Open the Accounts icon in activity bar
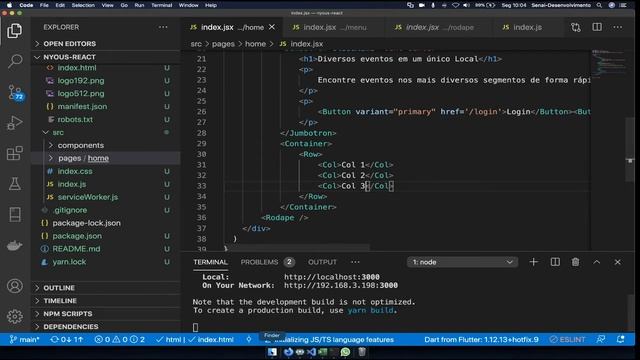The width and height of the screenshot is (640, 360). point(15,286)
